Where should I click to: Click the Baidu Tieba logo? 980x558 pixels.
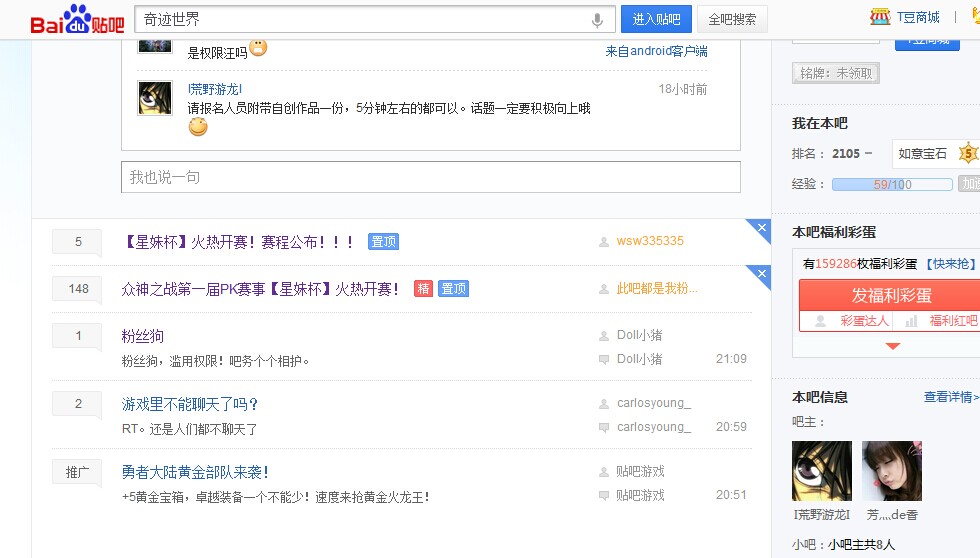pyautogui.click(x=77, y=19)
